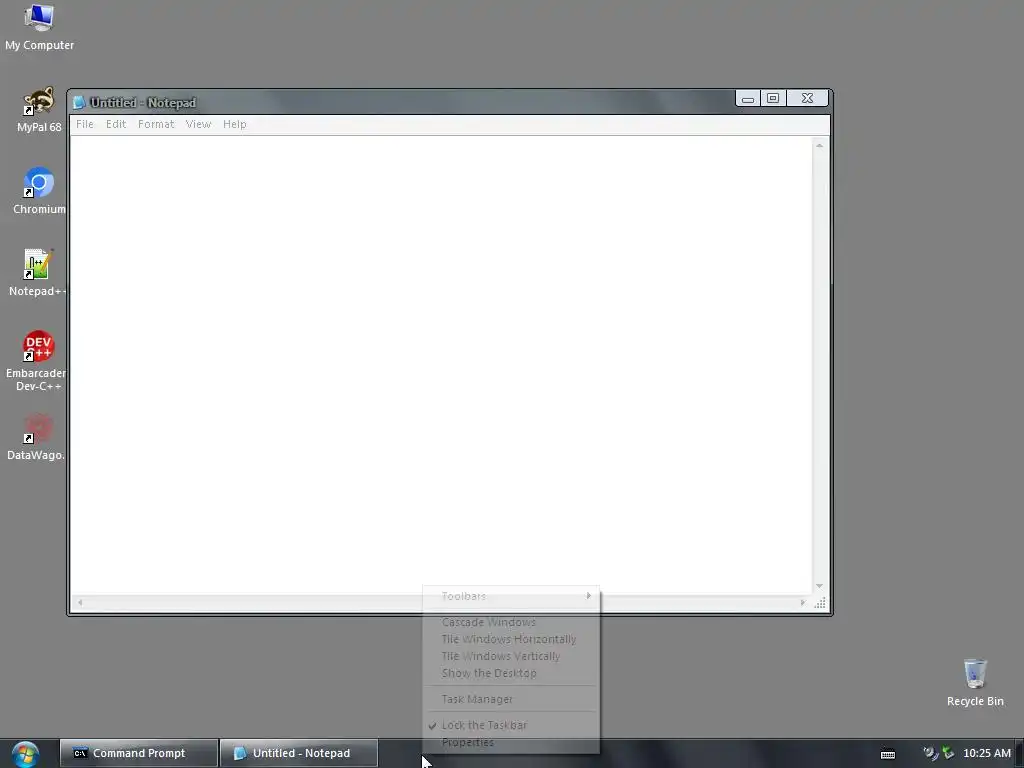Click the Notepad title bar icon
This screenshot has width=1024, height=768.
click(x=79, y=103)
